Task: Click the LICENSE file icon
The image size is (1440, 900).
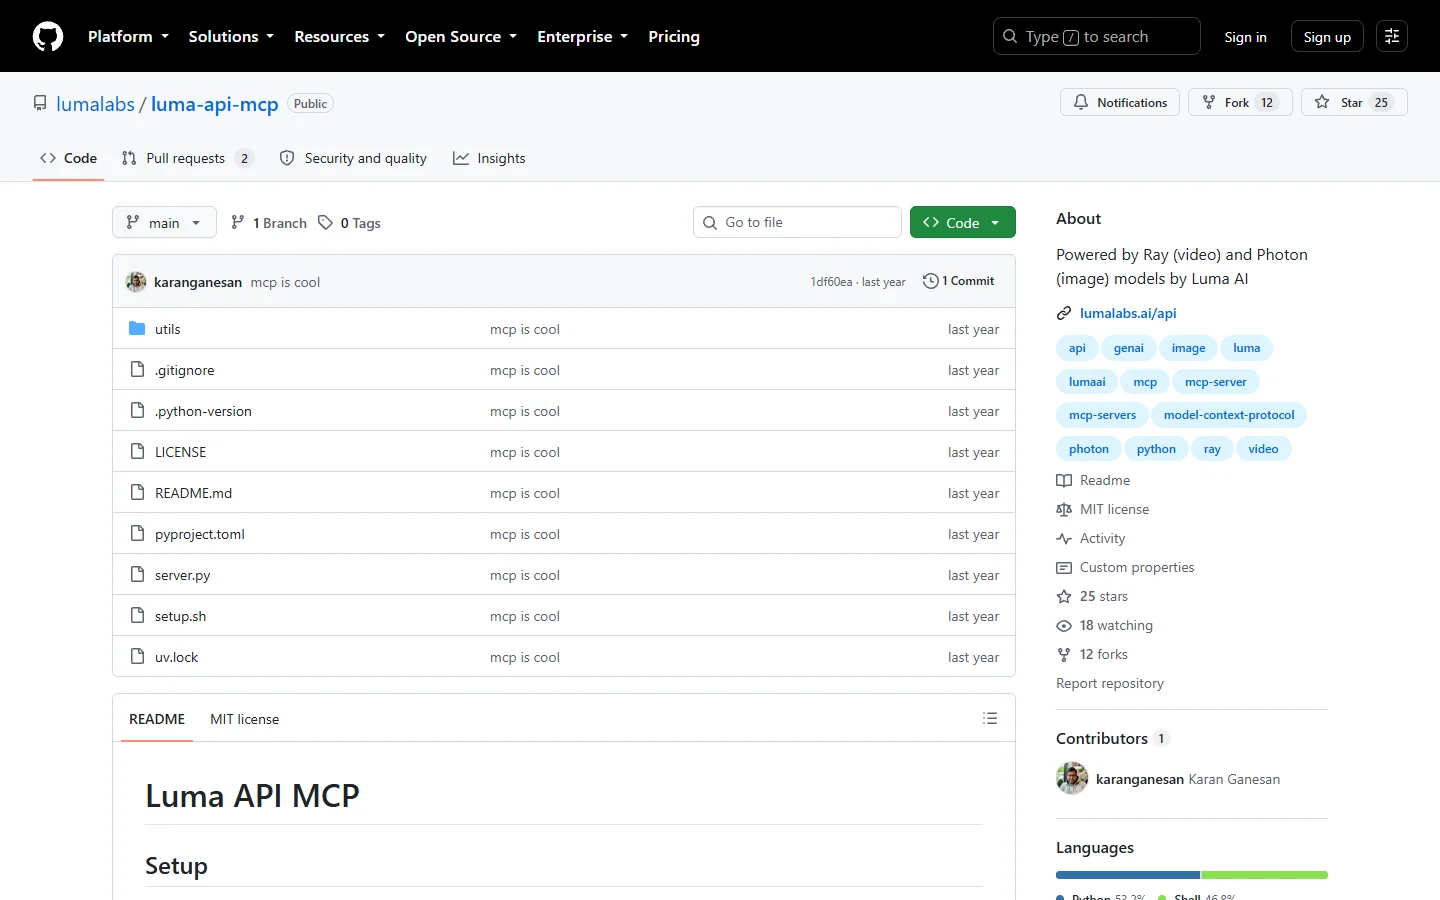Action: [137, 452]
